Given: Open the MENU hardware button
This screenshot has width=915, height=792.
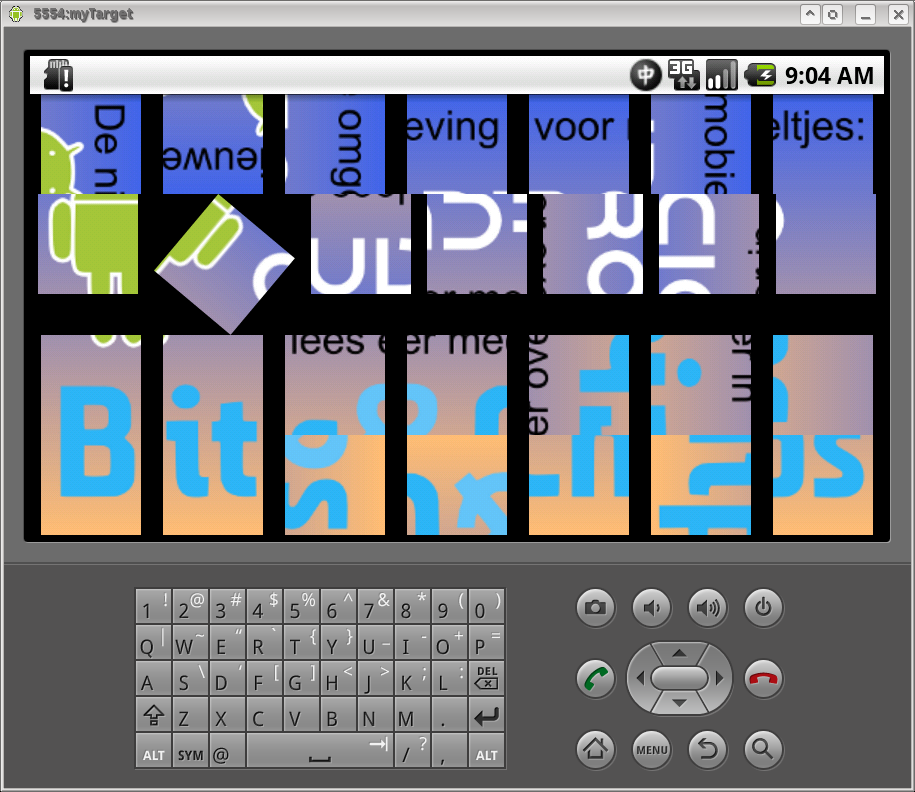Looking at the screenshot, I should pos(651,749).
